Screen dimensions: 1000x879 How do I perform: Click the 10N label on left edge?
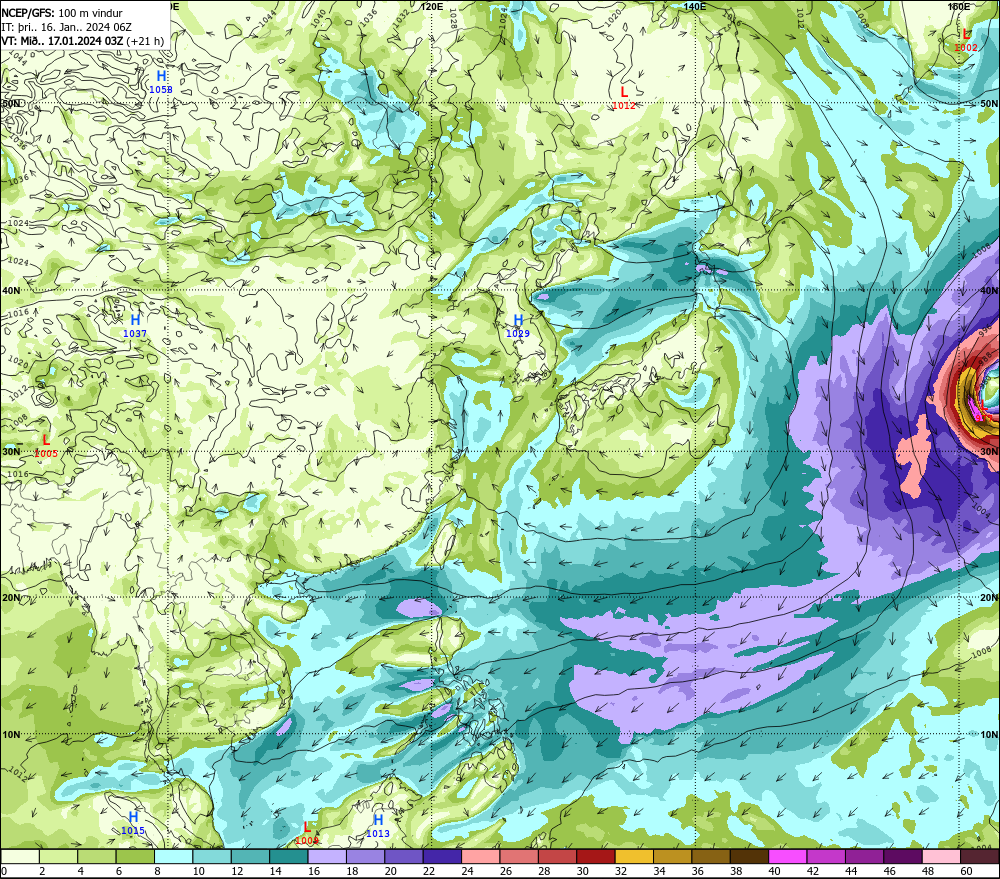tap(11, 735)
